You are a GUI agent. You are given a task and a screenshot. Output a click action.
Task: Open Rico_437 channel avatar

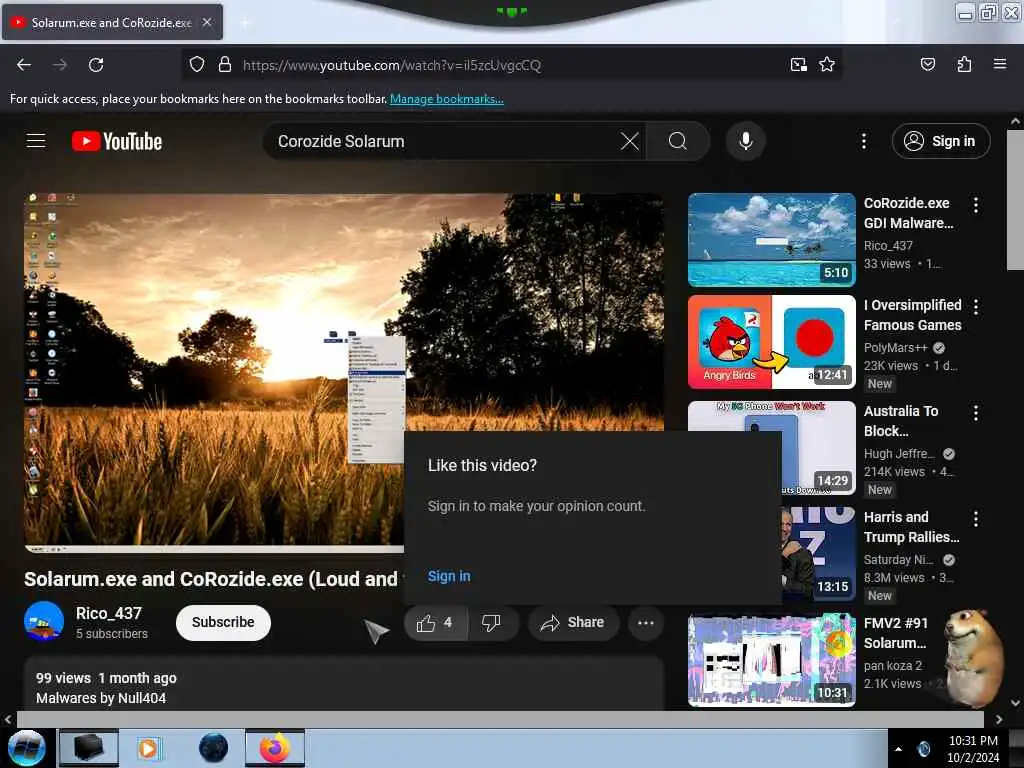point(44,621)
